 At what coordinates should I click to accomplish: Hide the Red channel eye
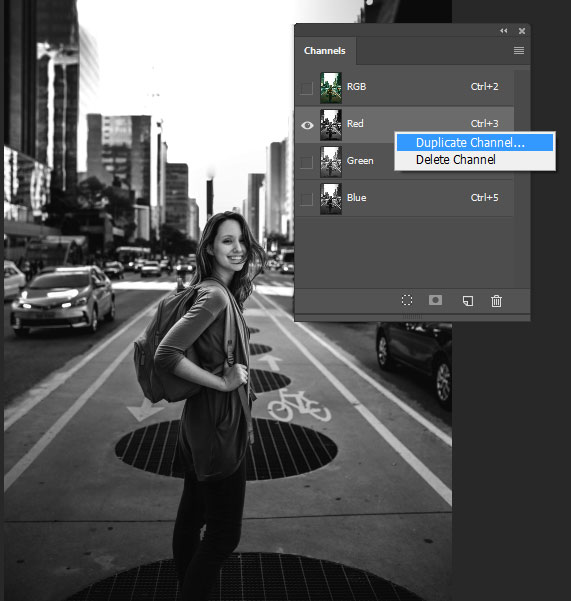[x=307, y=125]
